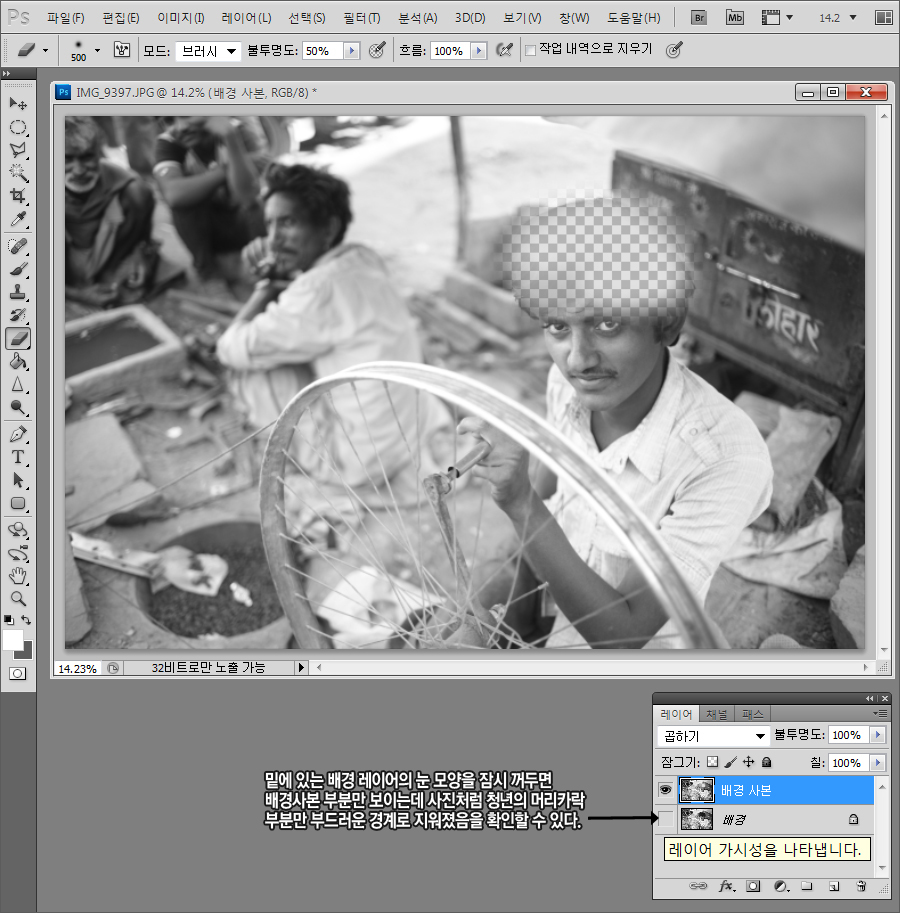The width and height of the screenshot is (900, 913).
Task: Toggle tablet pressure for opacity
Action: (x=377, y=50)
